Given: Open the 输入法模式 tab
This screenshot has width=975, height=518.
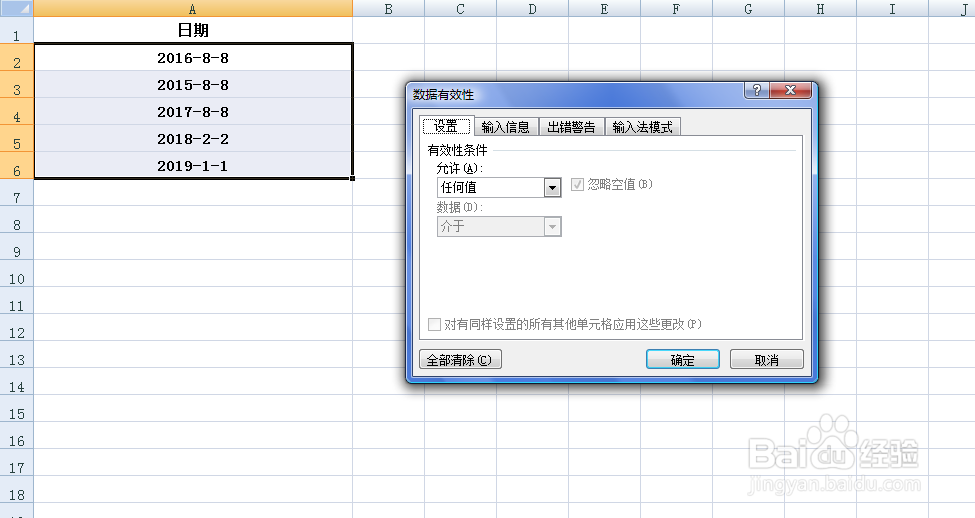Looking at the screenshot, I should tap(643, 127).
